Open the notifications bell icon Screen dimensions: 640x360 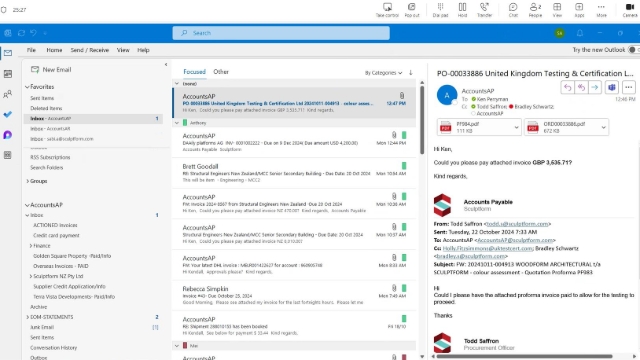pos(580,33)
